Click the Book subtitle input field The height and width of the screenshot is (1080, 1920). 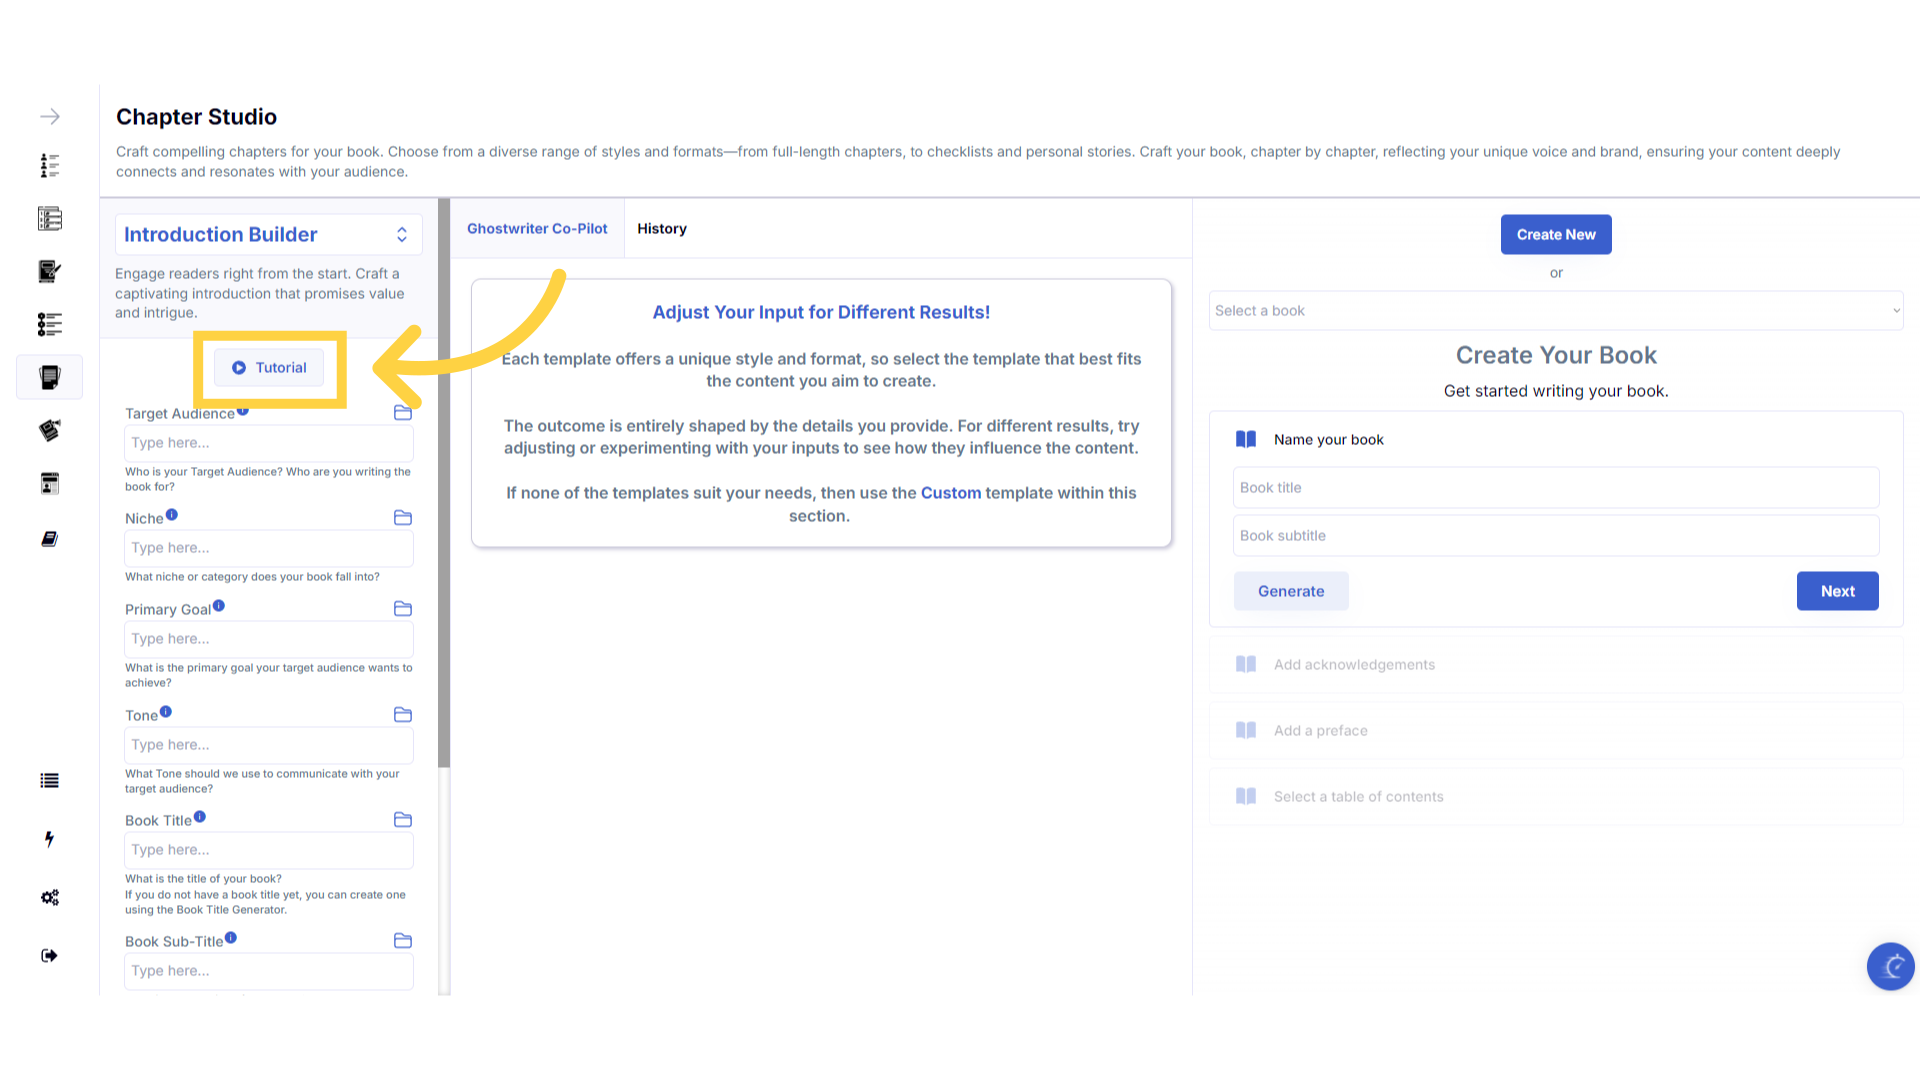click(x=1555, y=536)
